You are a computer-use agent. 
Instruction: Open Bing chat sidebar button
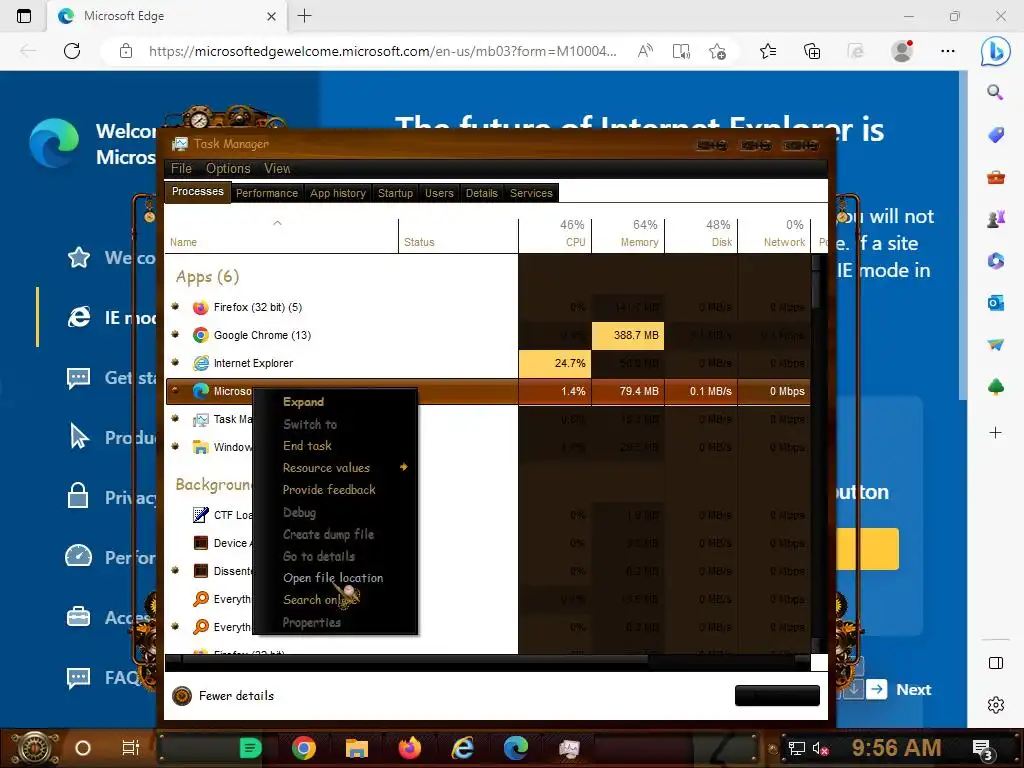click(995, 51)
